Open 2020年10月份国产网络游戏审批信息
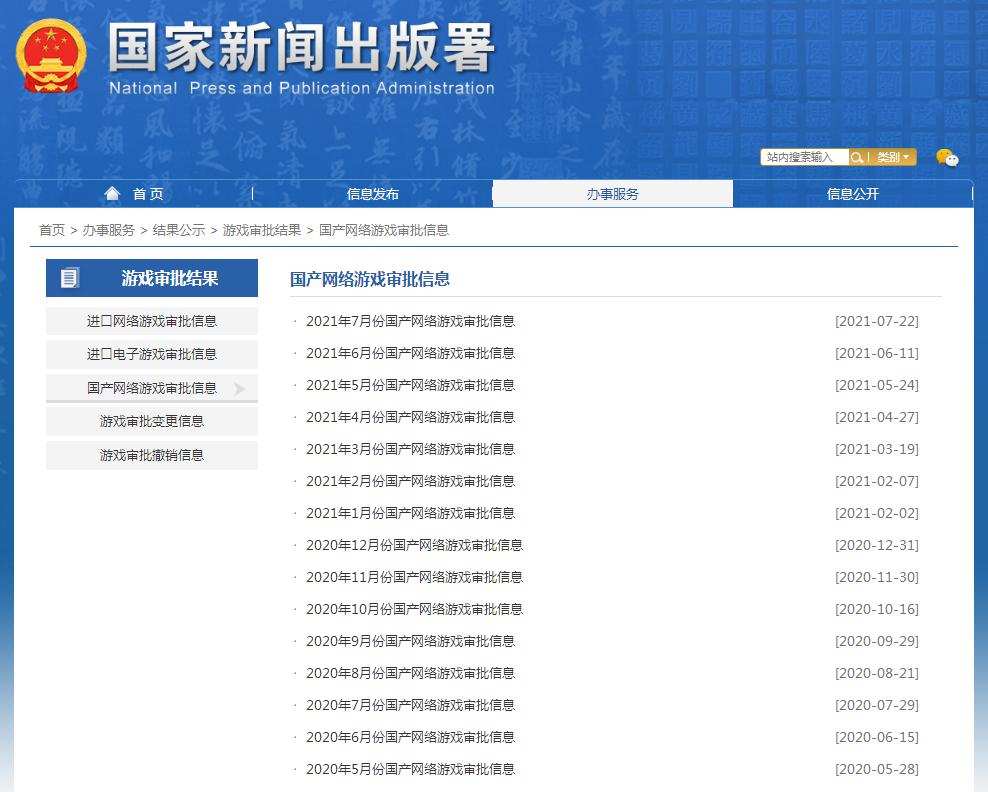This screenshot has height=792, width=988. tap(415, 609)
